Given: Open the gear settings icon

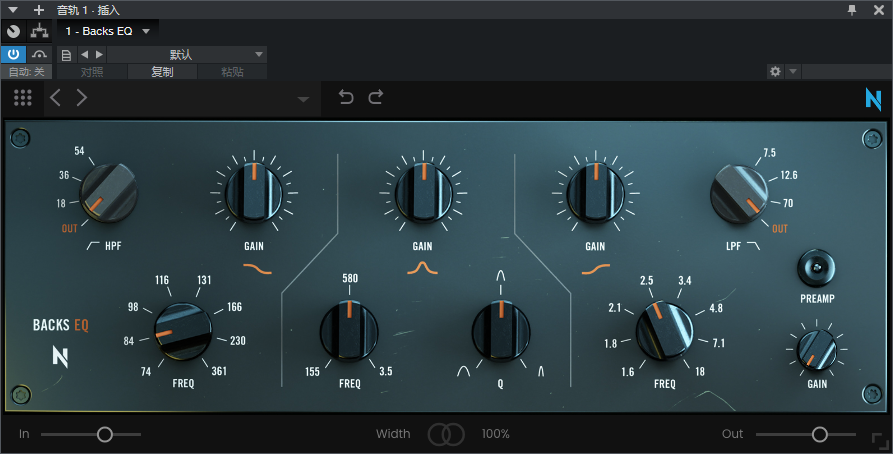Looking at the screenshot, I should click(x=775, y=72).
